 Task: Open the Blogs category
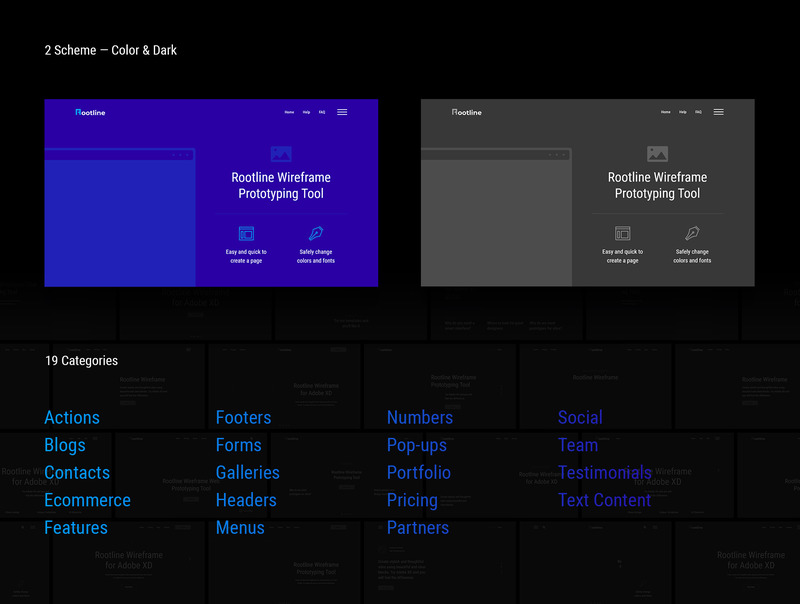coord(65,445)
